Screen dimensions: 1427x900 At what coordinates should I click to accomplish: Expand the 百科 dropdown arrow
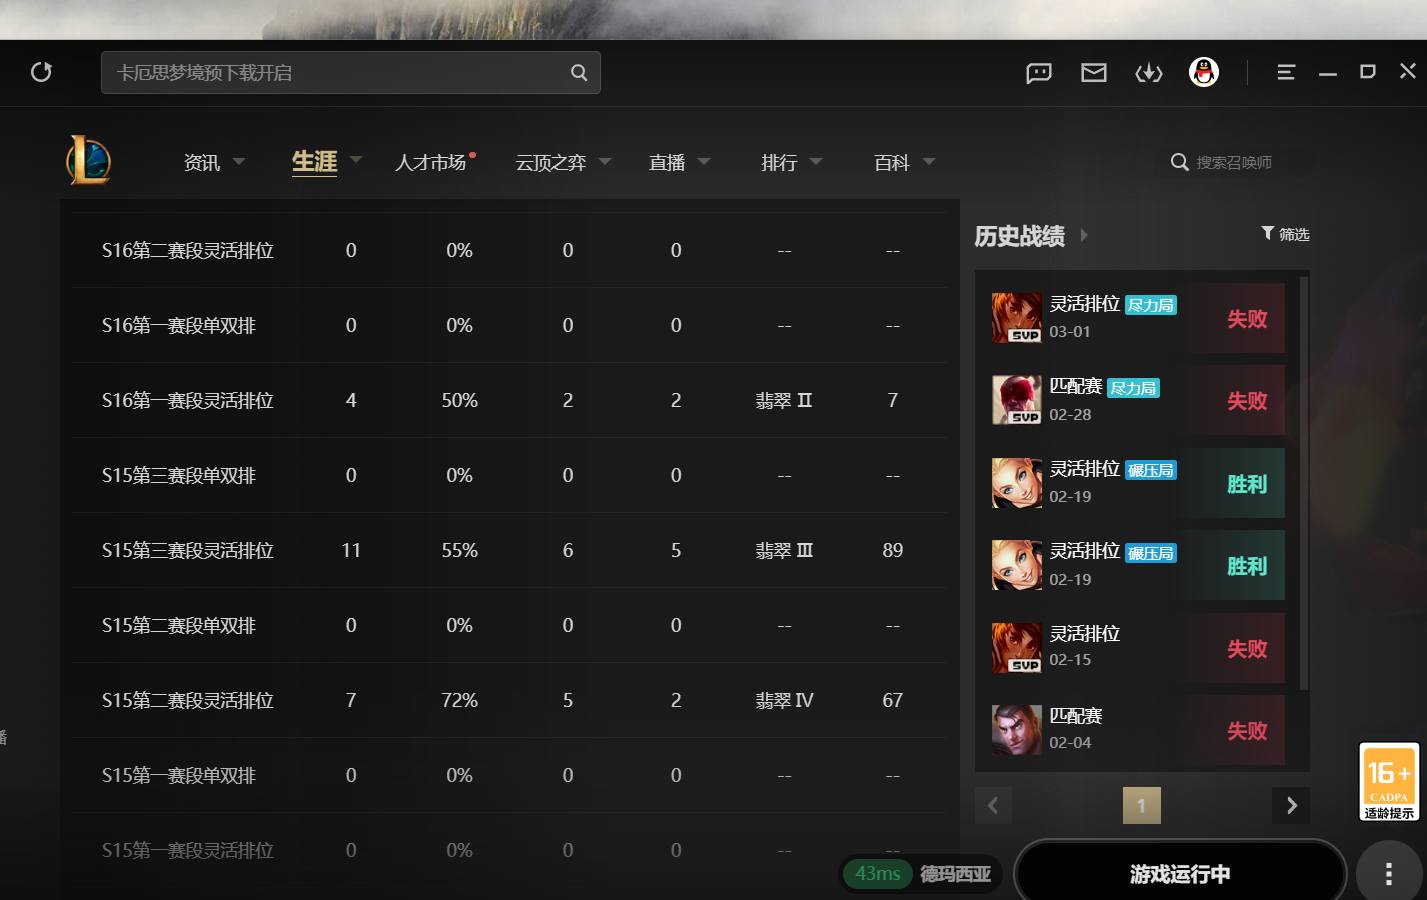[x=929, y=161]
